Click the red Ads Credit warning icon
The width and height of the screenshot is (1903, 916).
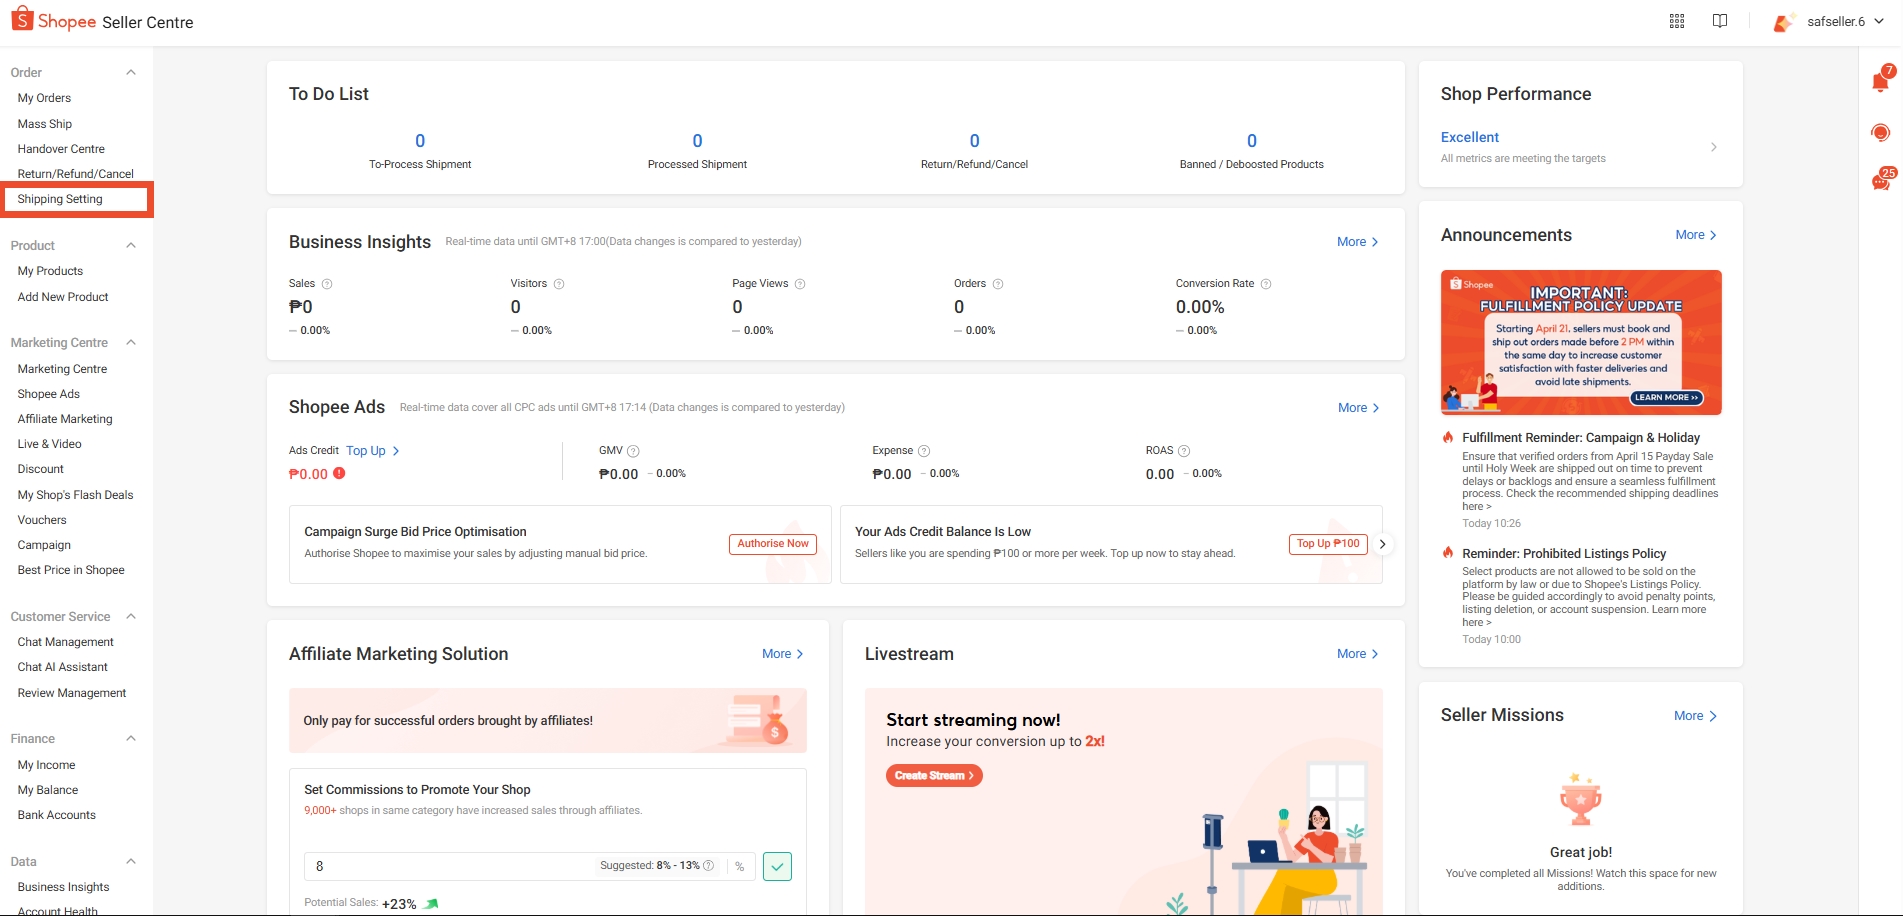point(339,473)
